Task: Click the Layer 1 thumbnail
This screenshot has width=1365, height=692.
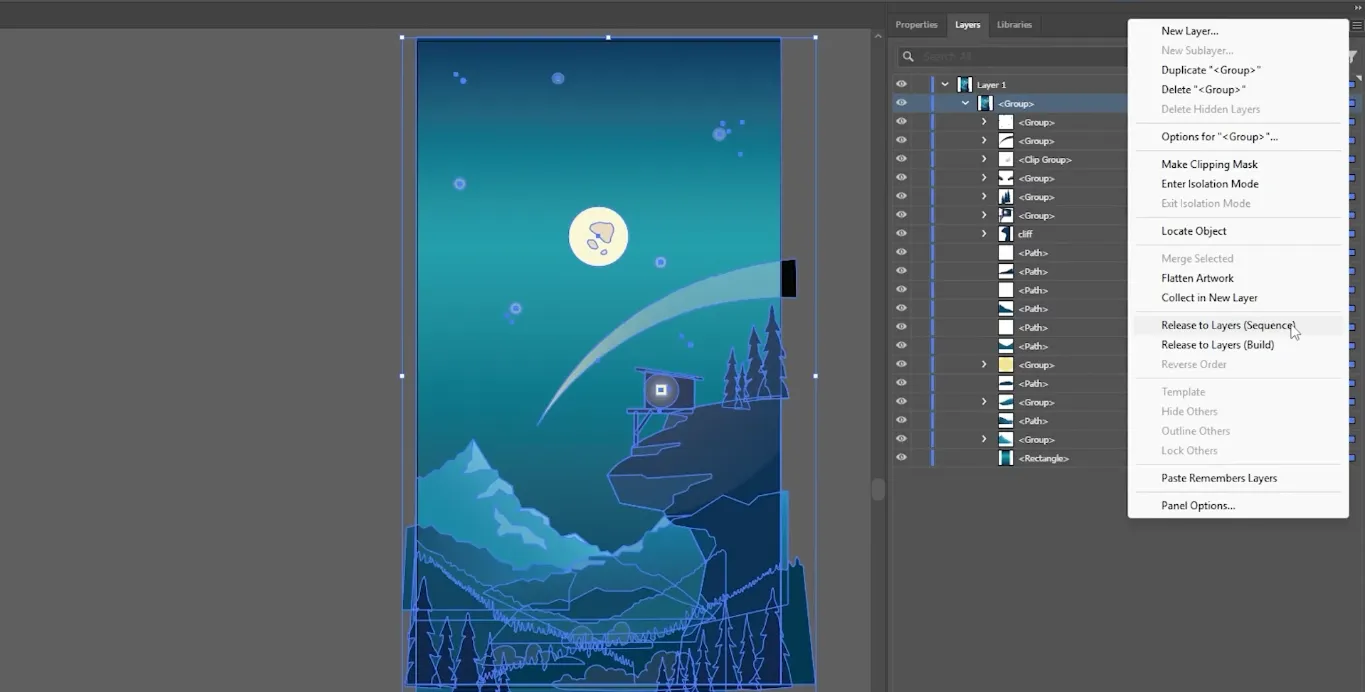Action: (x=964, y=84)
